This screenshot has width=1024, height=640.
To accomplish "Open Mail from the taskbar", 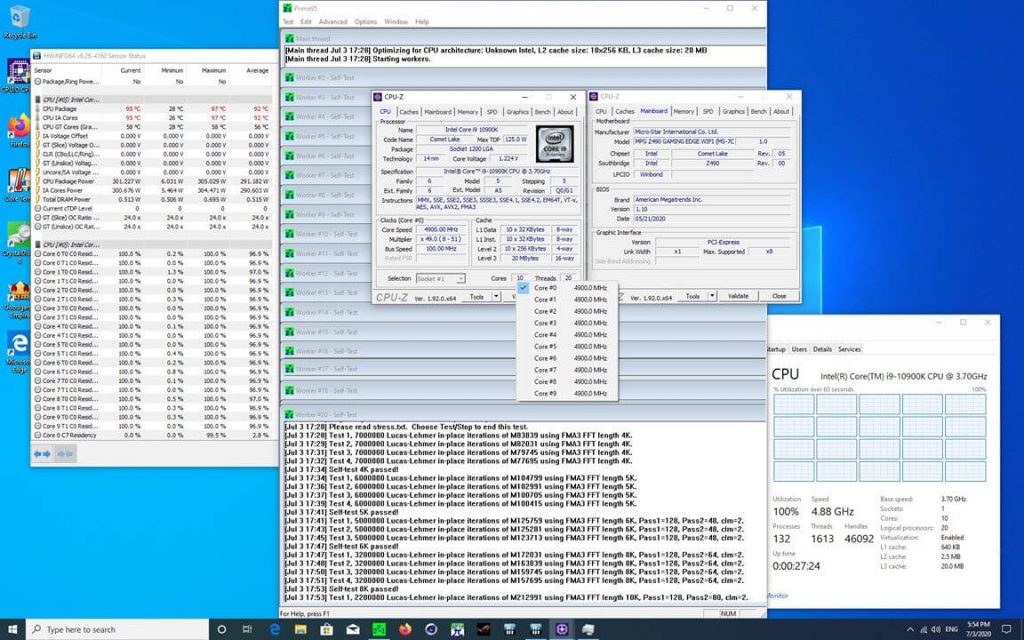I will click(353, 630).
